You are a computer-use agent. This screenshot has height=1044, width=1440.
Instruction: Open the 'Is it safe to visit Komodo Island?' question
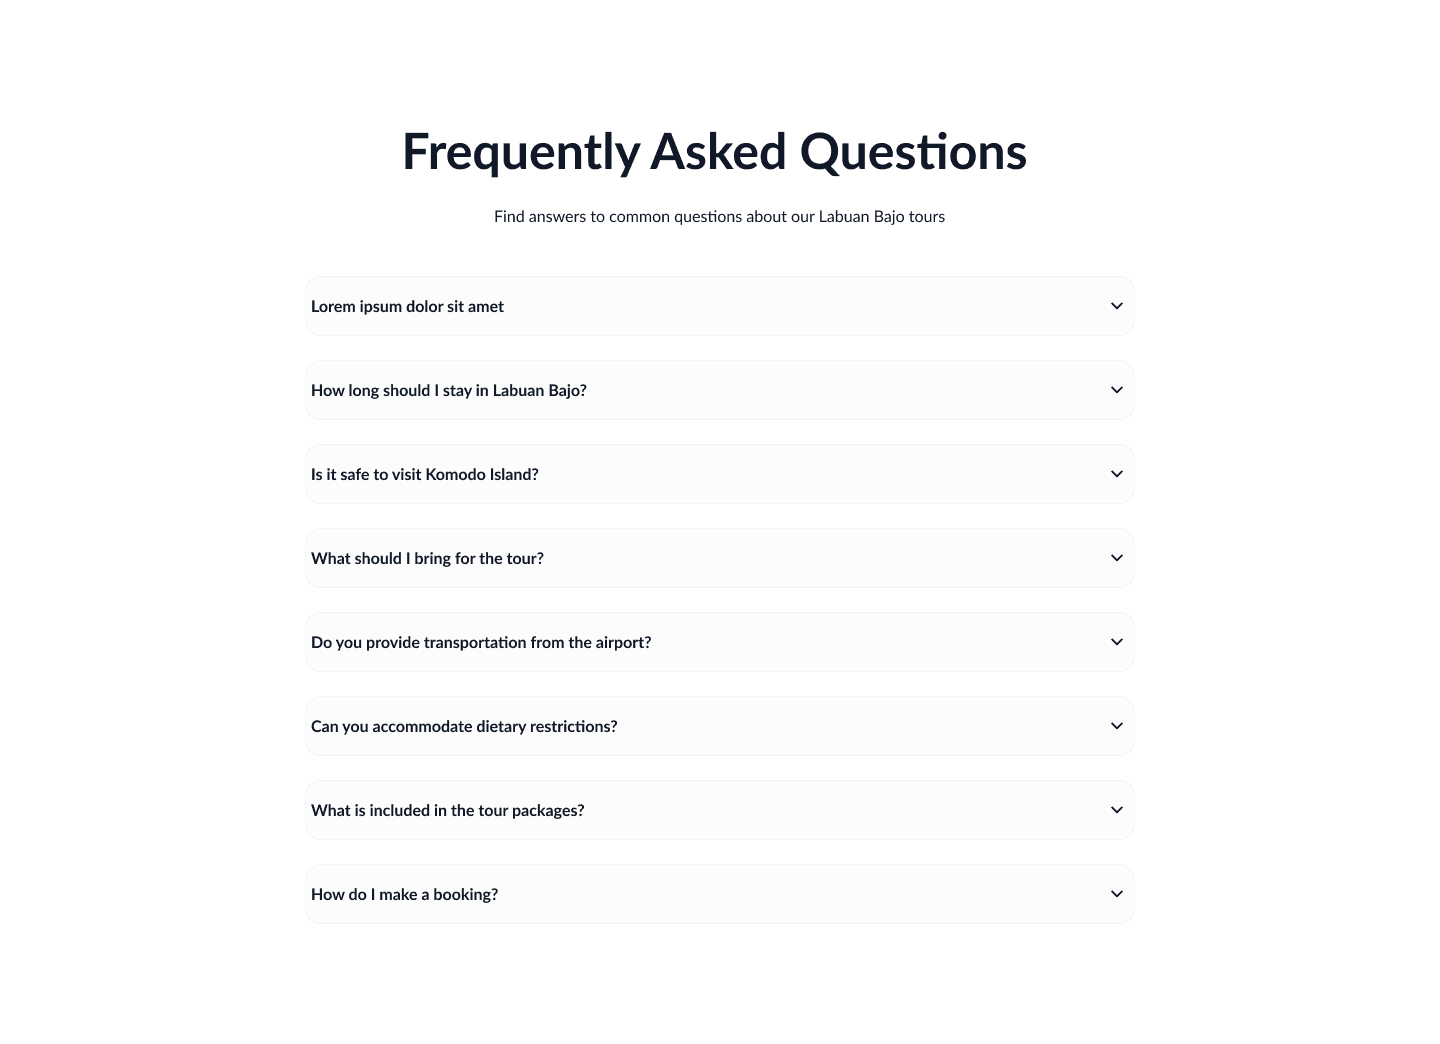pos(719,474)
